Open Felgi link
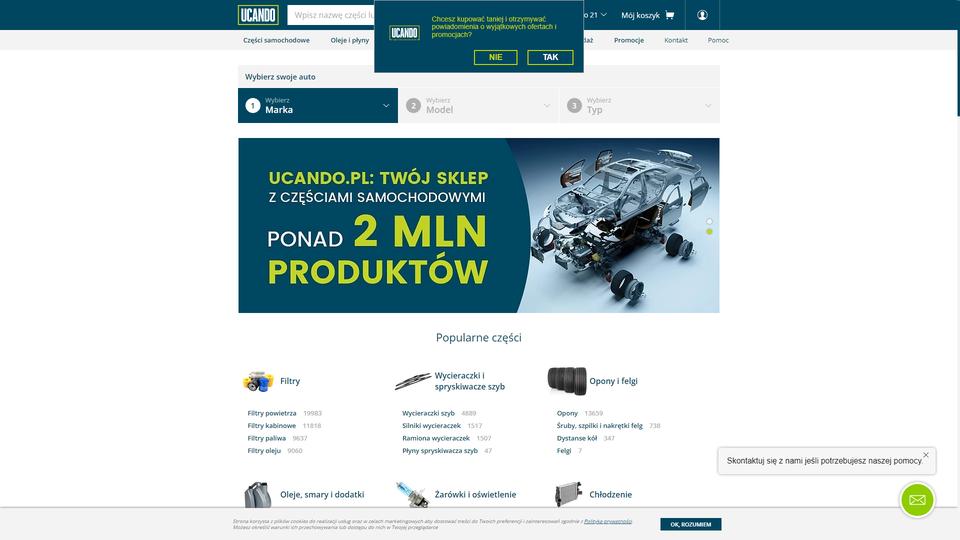This screenshot has width=960, height=540. point(563,451)
